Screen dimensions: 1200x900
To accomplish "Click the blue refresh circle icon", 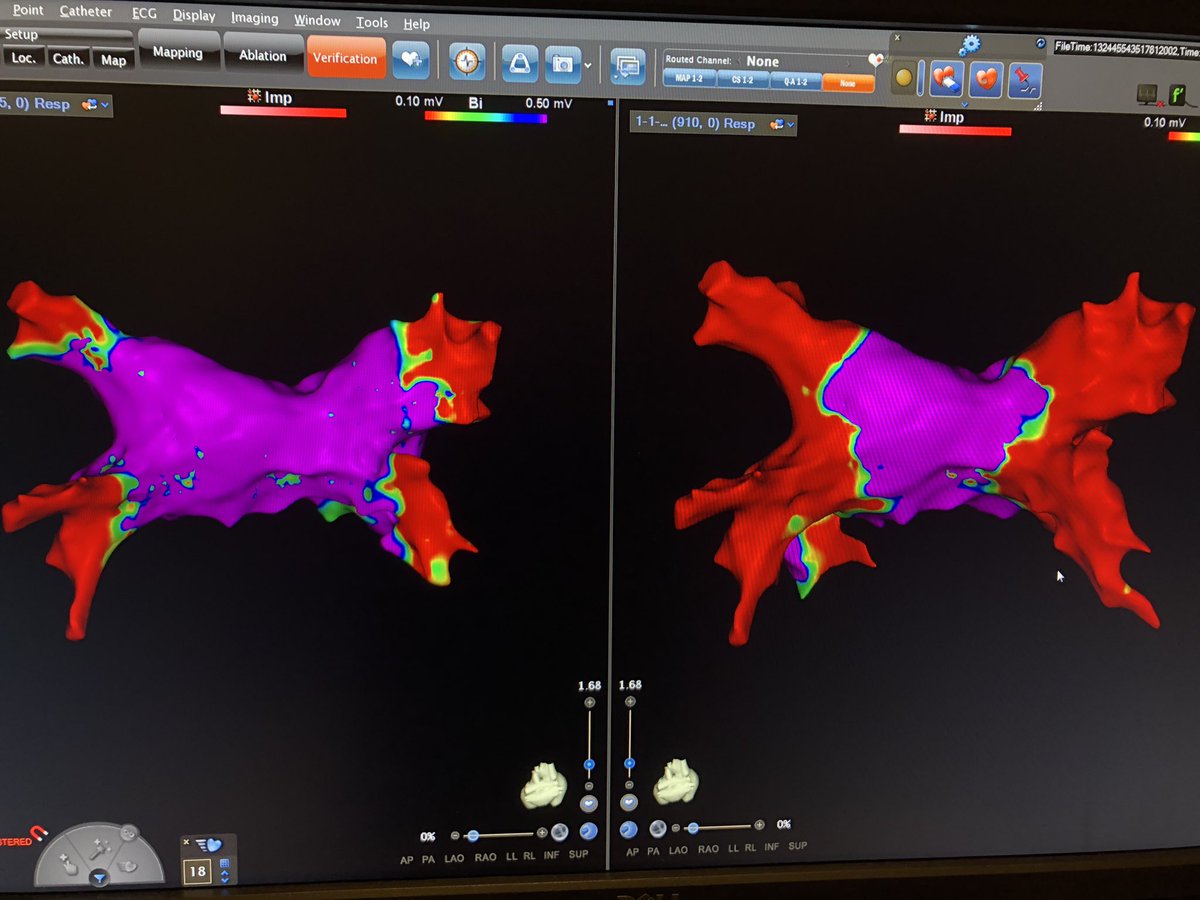I will (1040, 43).
